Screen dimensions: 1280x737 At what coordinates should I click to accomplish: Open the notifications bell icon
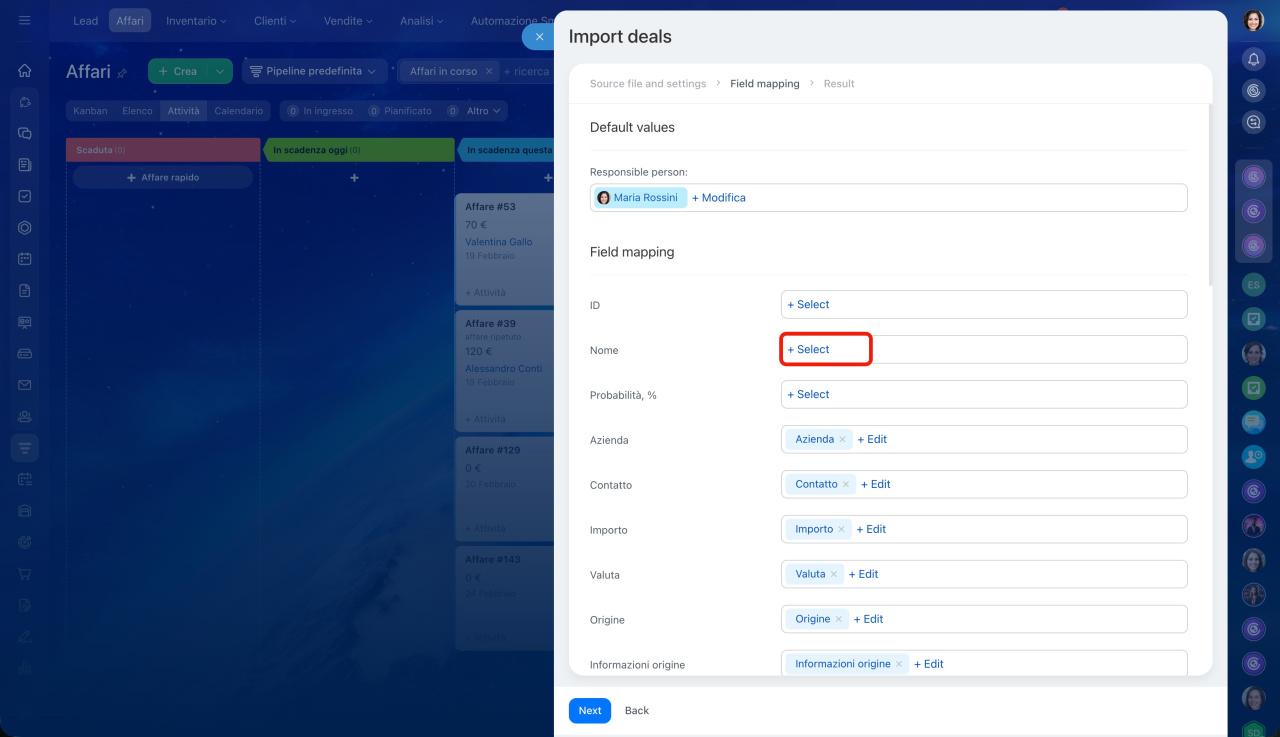tap(1253, 59)
